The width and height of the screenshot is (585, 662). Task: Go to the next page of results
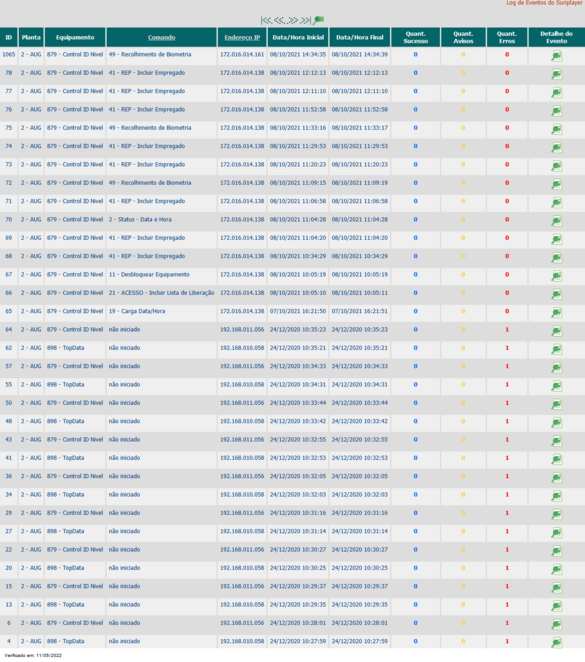tap(292, 20)
